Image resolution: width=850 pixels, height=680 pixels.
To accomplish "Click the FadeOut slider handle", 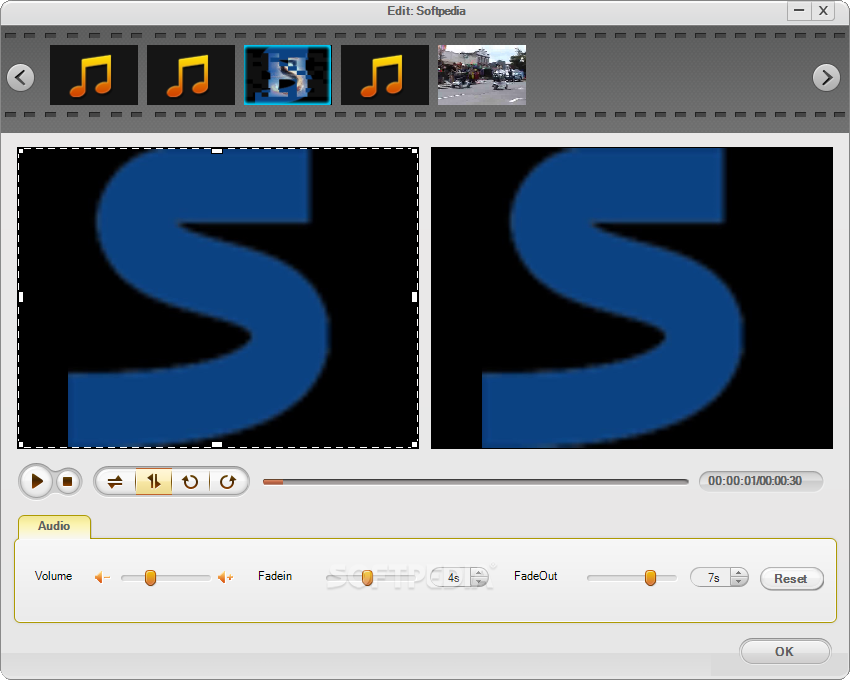I will tap(651, 578).
